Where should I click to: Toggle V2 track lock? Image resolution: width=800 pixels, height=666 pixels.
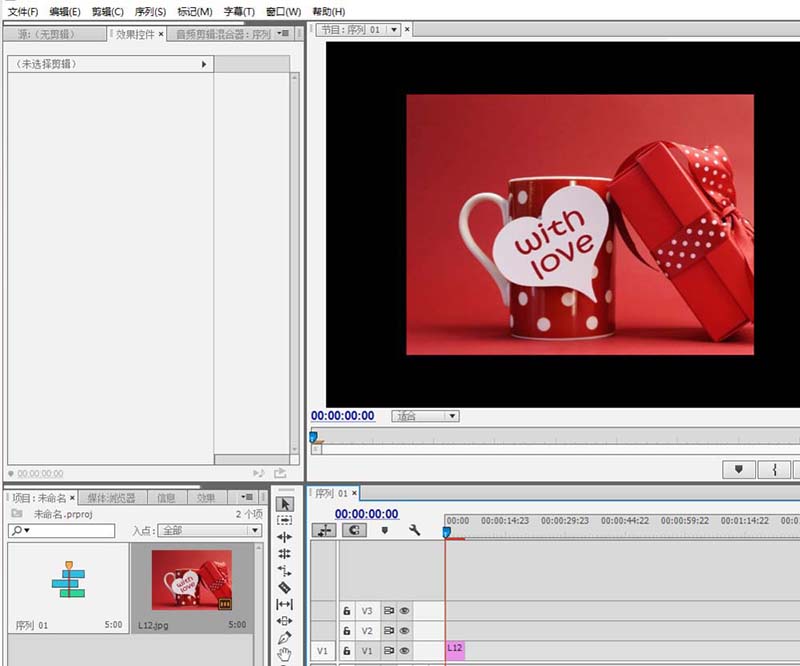[347, 631]
